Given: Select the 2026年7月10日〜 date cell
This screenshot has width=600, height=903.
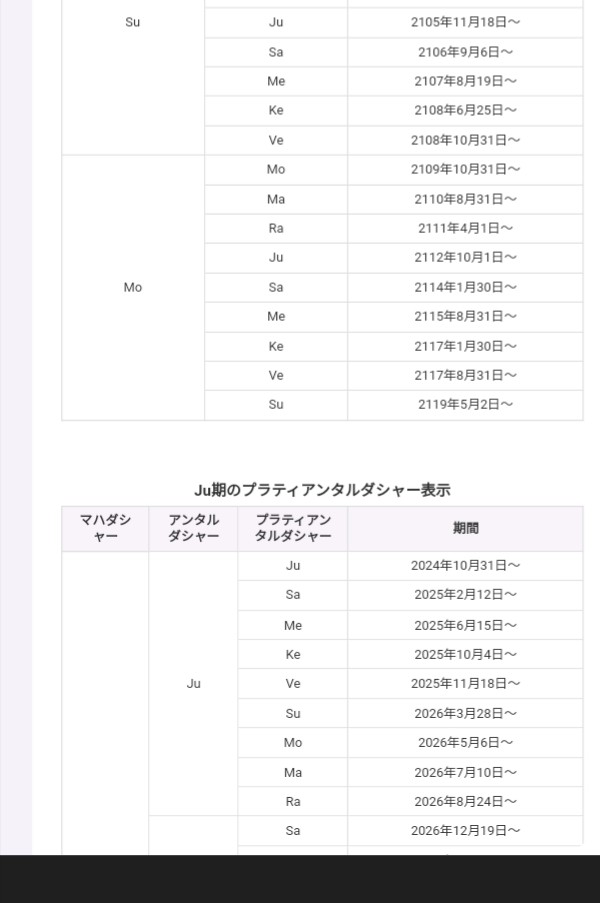Looking at the screenshot, I should [465, 773].
